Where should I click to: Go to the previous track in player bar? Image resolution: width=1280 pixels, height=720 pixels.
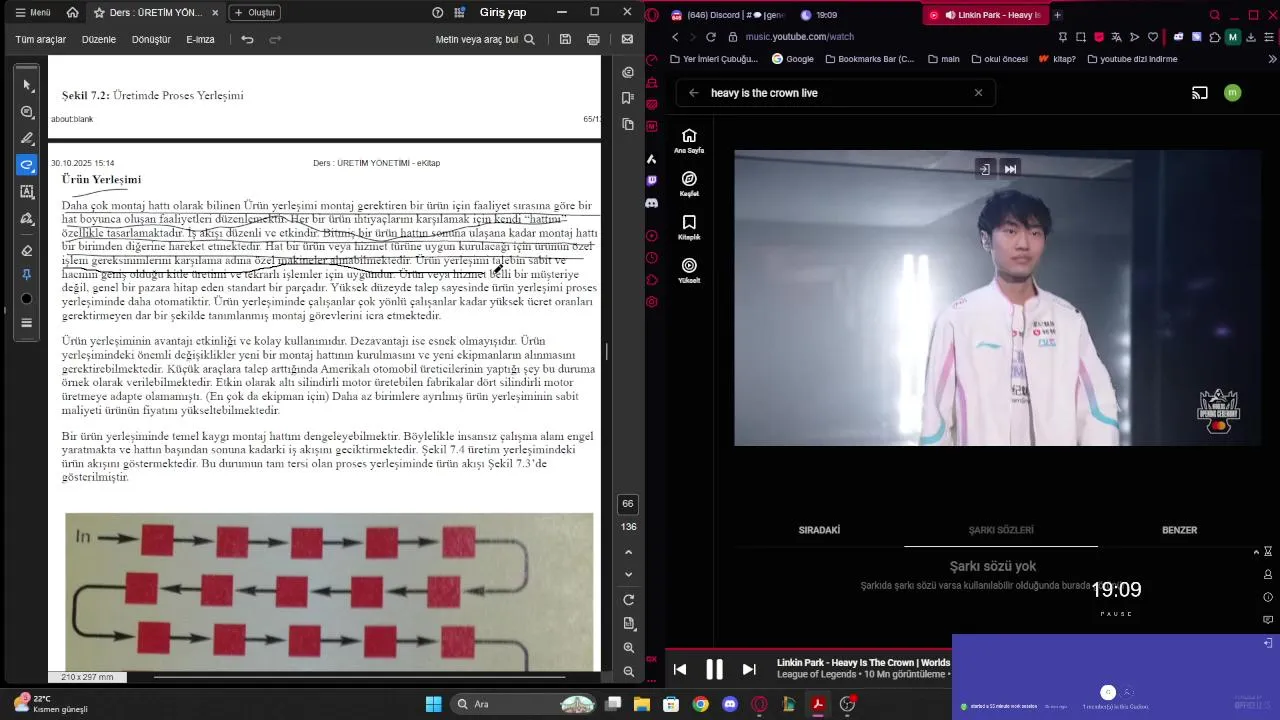click(680, 669)
